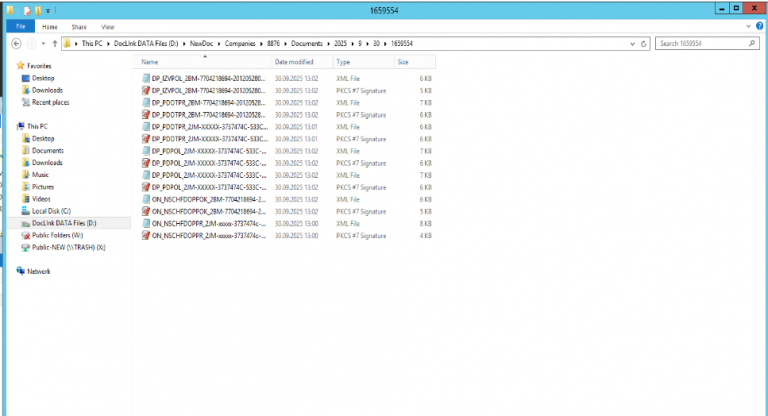Go to the 2025 breadcrumb folder
This screenshot has height=416, width=768.
[340, 44]
